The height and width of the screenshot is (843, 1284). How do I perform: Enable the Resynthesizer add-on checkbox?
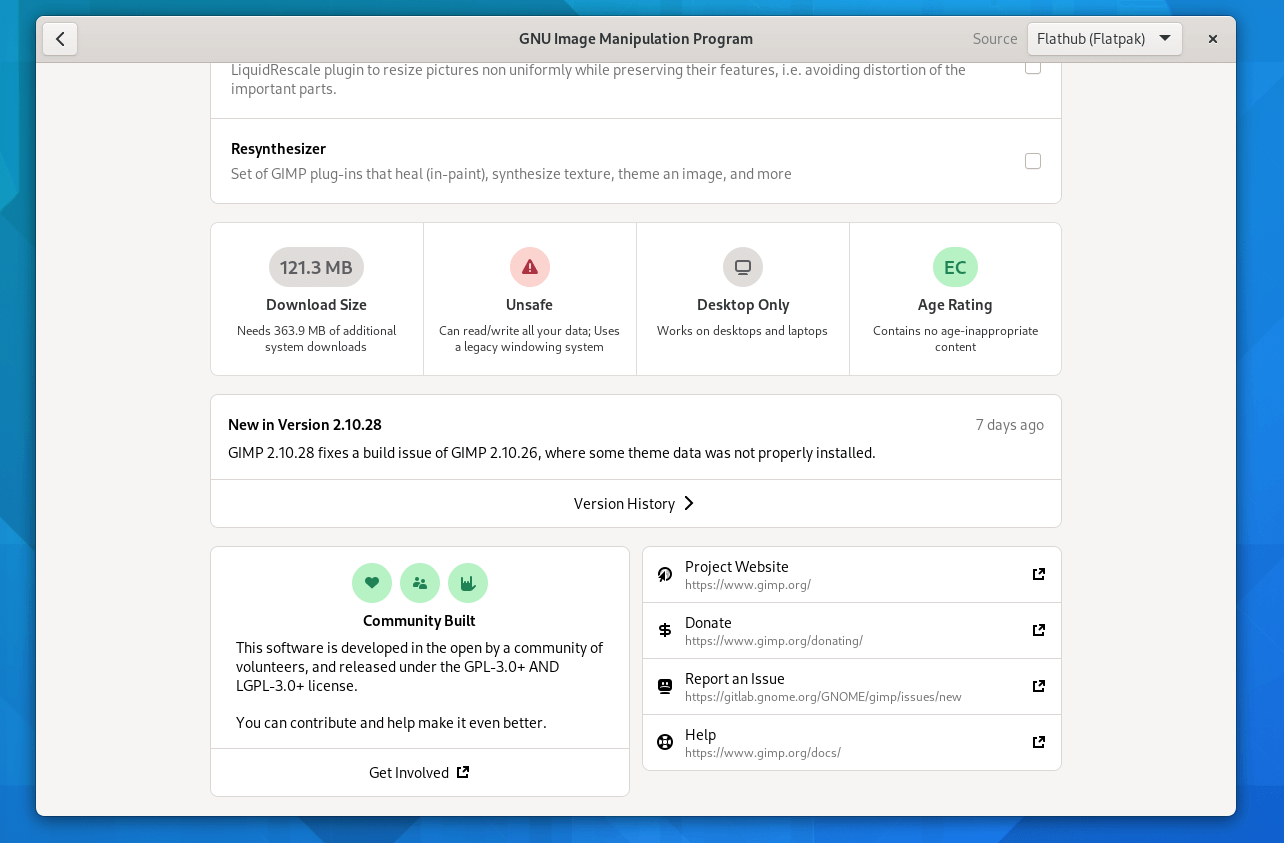coord(1032,161)
